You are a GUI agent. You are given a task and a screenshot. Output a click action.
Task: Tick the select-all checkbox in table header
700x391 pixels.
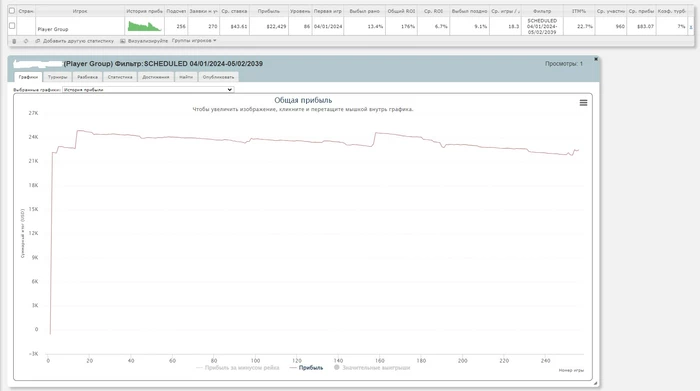click(12, 11)
